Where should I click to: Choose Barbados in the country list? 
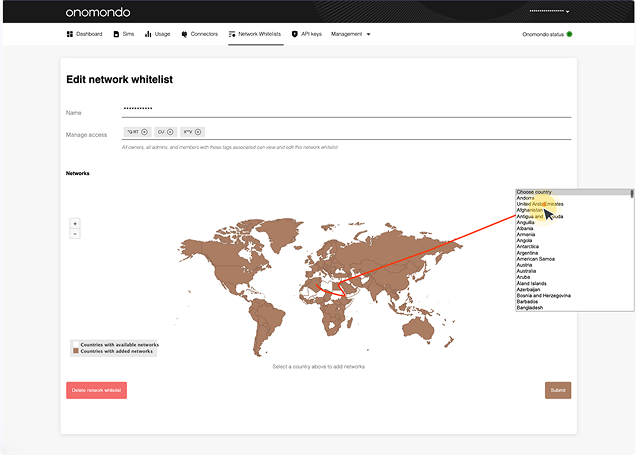pos(573,301)
